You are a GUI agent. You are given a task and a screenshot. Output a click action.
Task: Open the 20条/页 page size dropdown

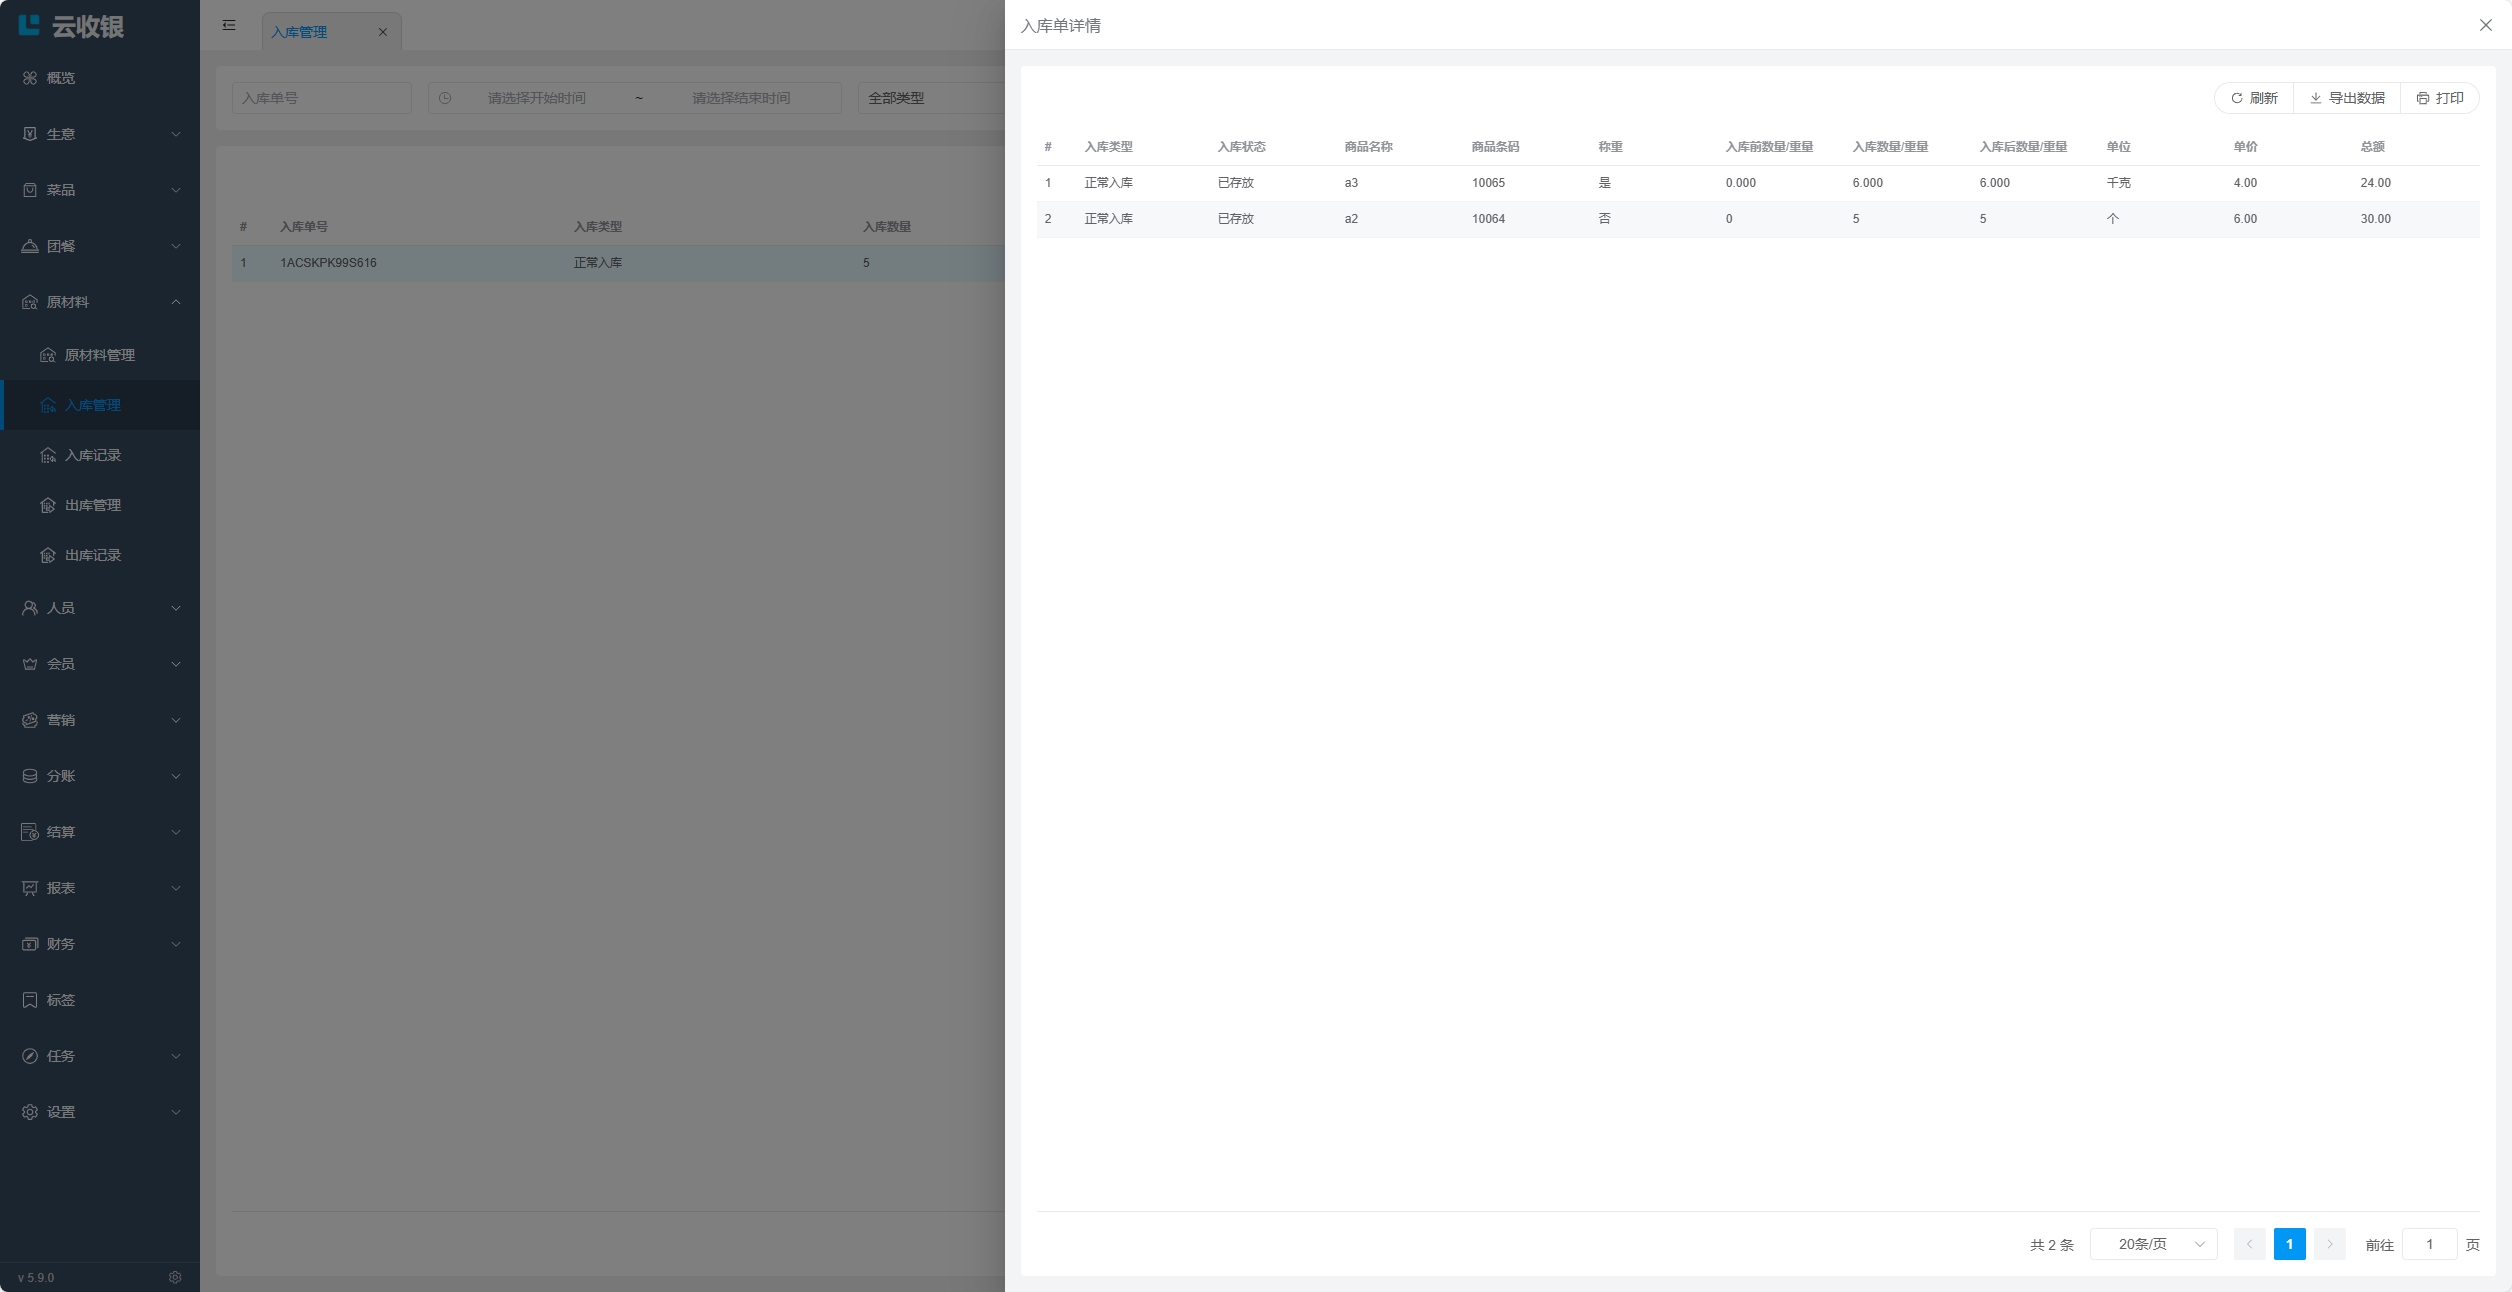point(2153,1244)
